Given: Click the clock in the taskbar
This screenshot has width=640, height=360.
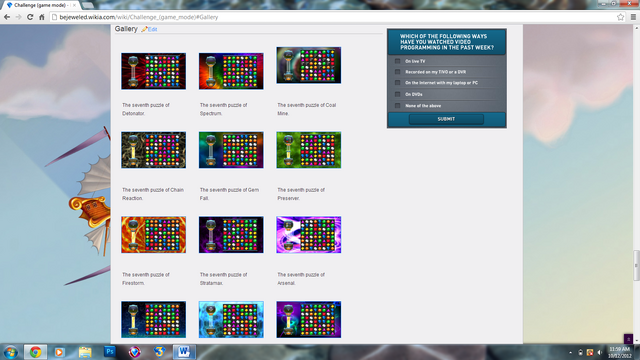Looking at the screenshot, I should tap(620, 352).
